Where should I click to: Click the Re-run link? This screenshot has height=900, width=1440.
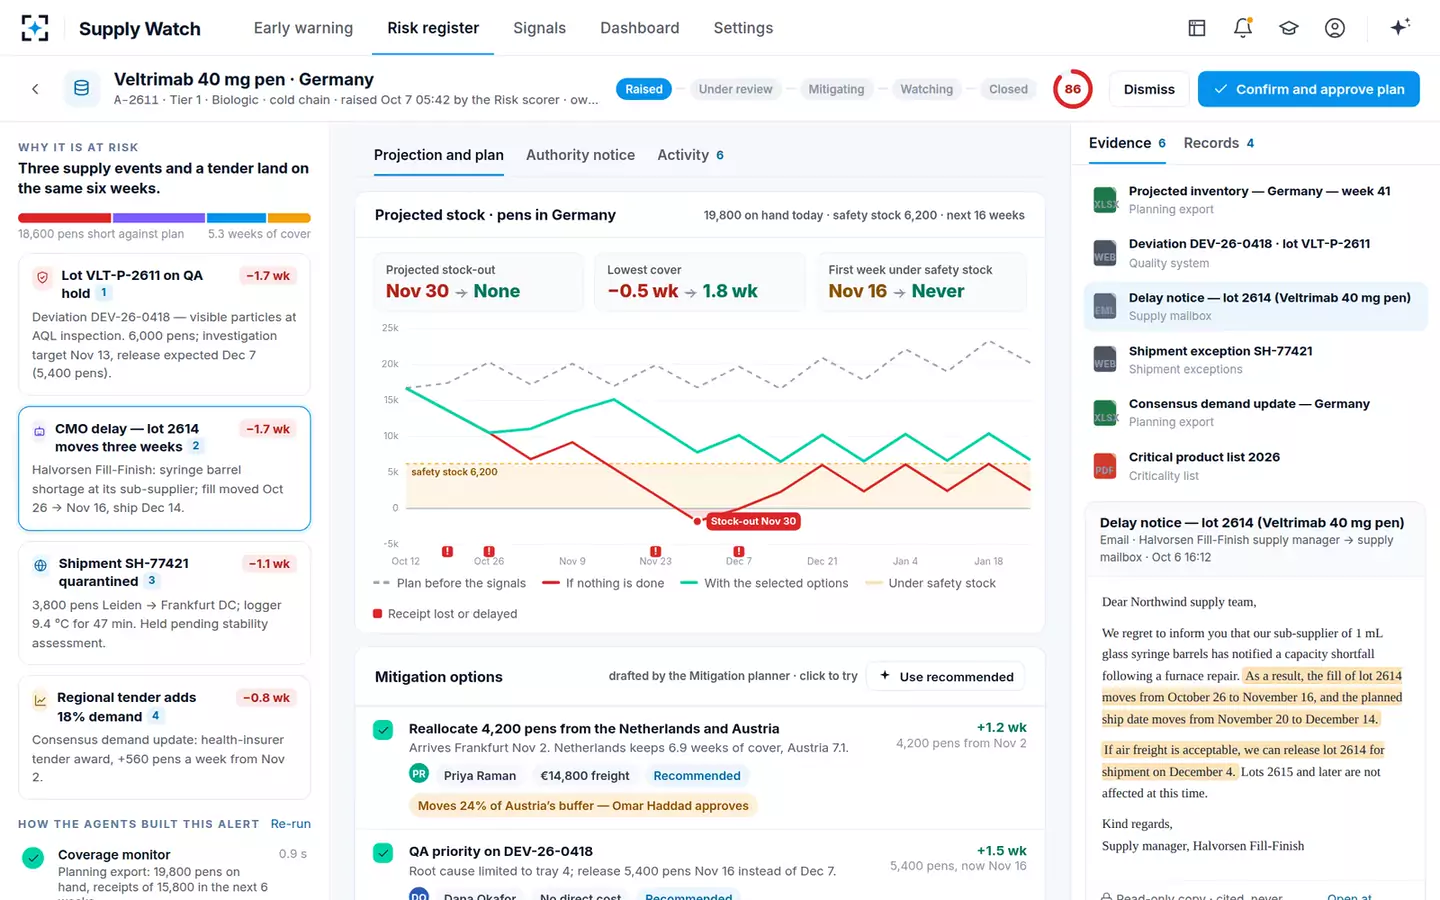pos(290,824)
